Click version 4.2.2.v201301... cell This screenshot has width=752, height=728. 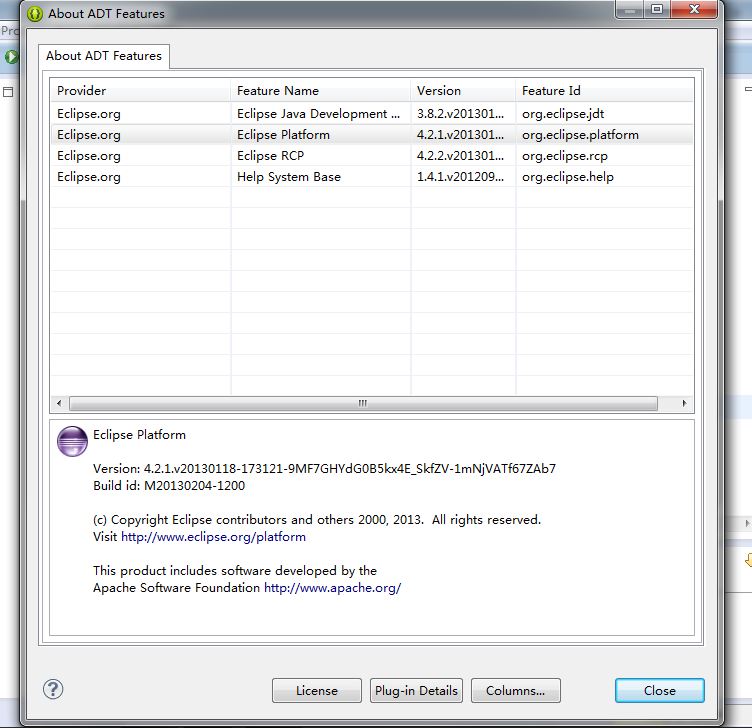(460, 156)
